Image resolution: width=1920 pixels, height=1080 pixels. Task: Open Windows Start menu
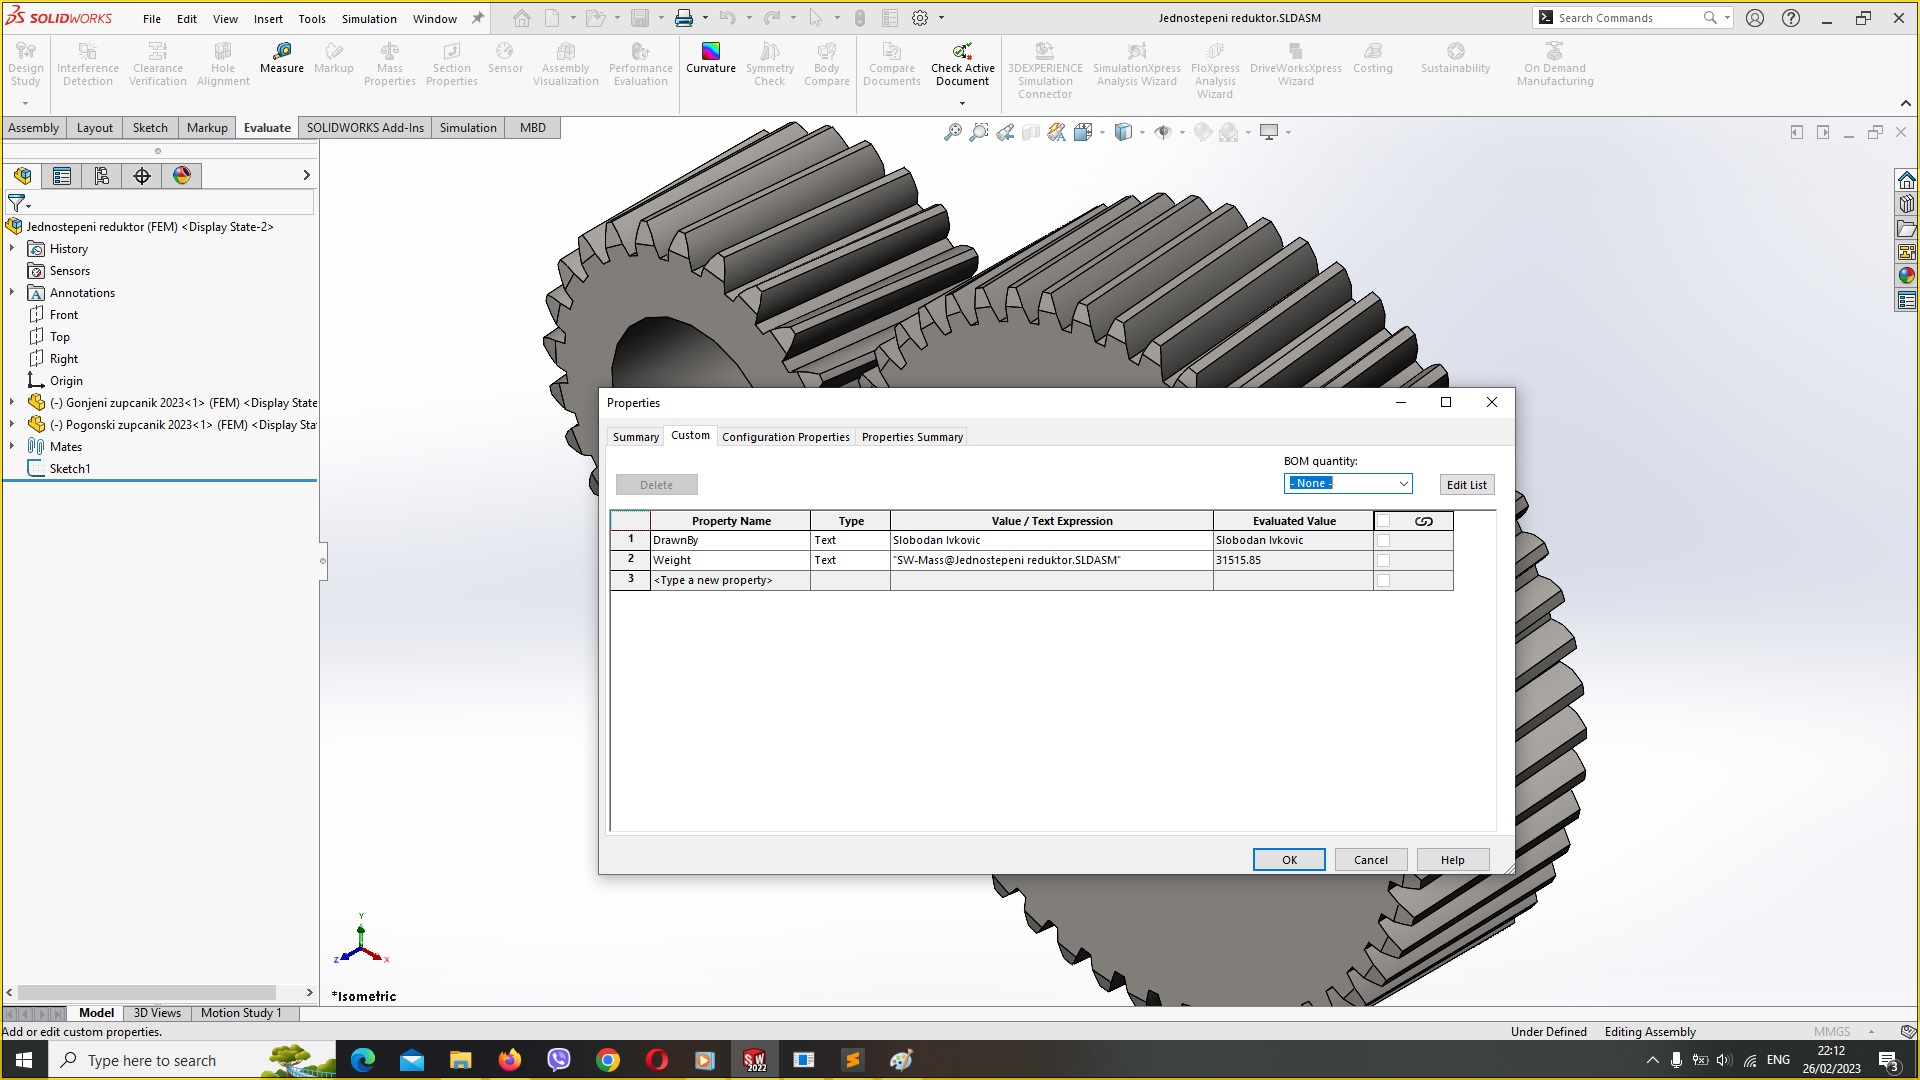[24, 1060]
